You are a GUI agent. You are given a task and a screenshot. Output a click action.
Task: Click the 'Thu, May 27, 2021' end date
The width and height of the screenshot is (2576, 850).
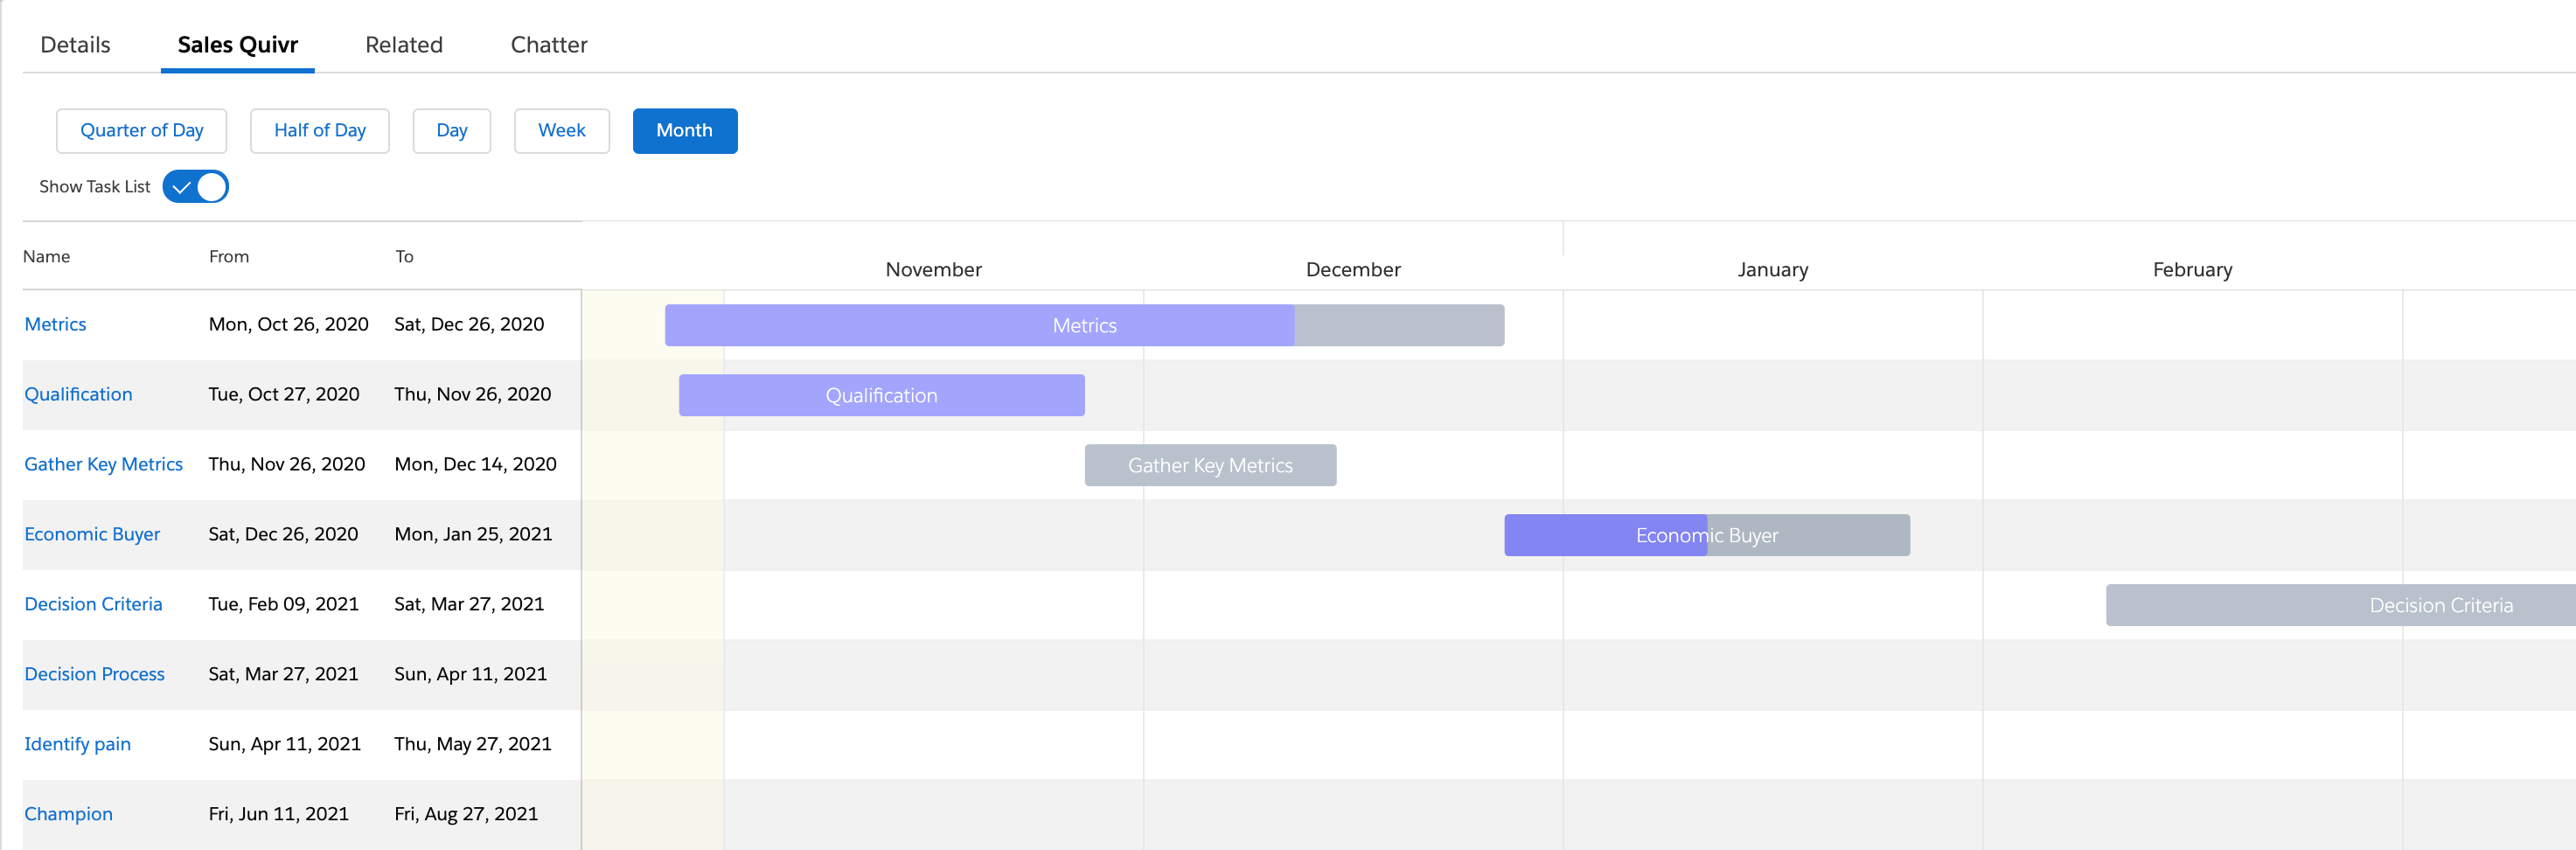coord(473,744)
